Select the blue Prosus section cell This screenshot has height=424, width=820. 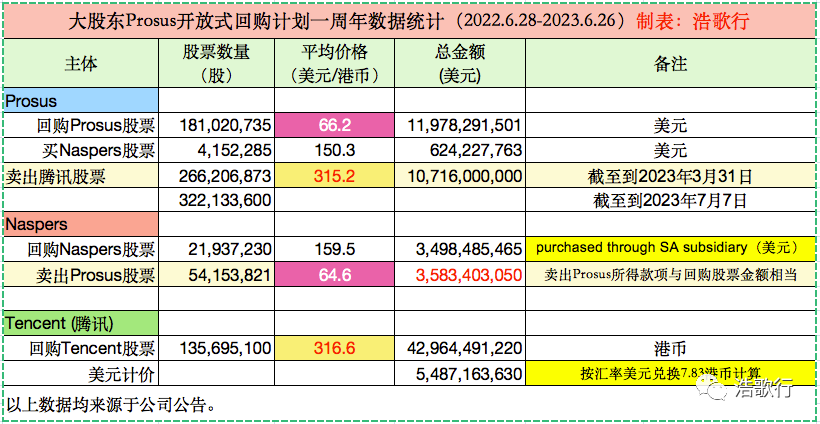[x=81, y=100]
